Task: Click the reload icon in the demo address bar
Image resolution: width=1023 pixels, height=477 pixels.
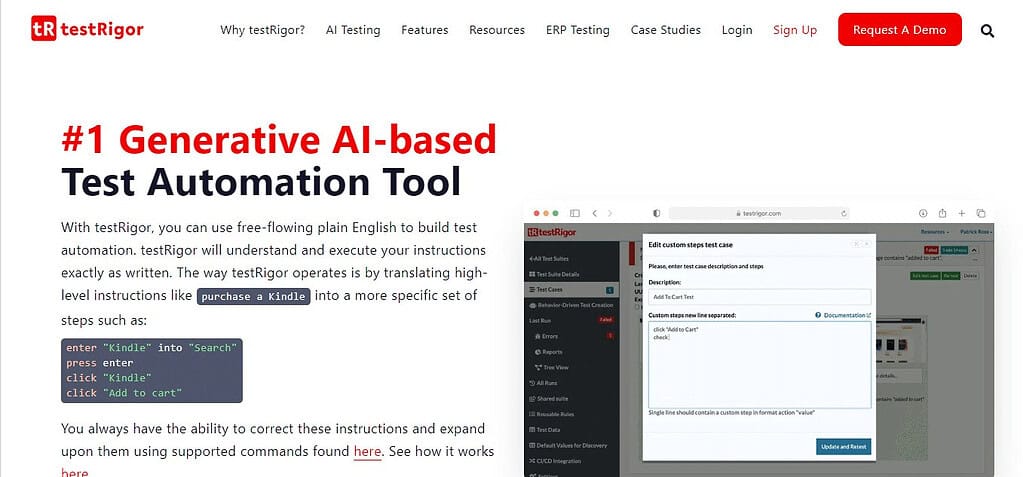Action: (844, 213)
